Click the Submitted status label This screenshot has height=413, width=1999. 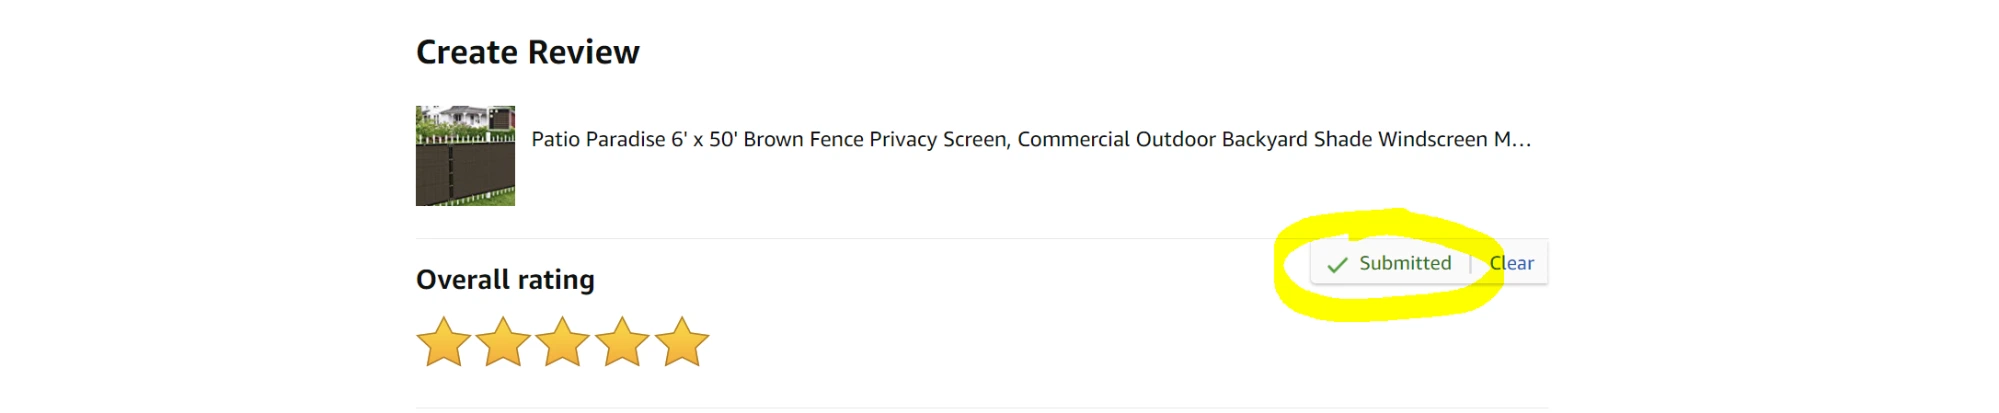click(1404, 263)
